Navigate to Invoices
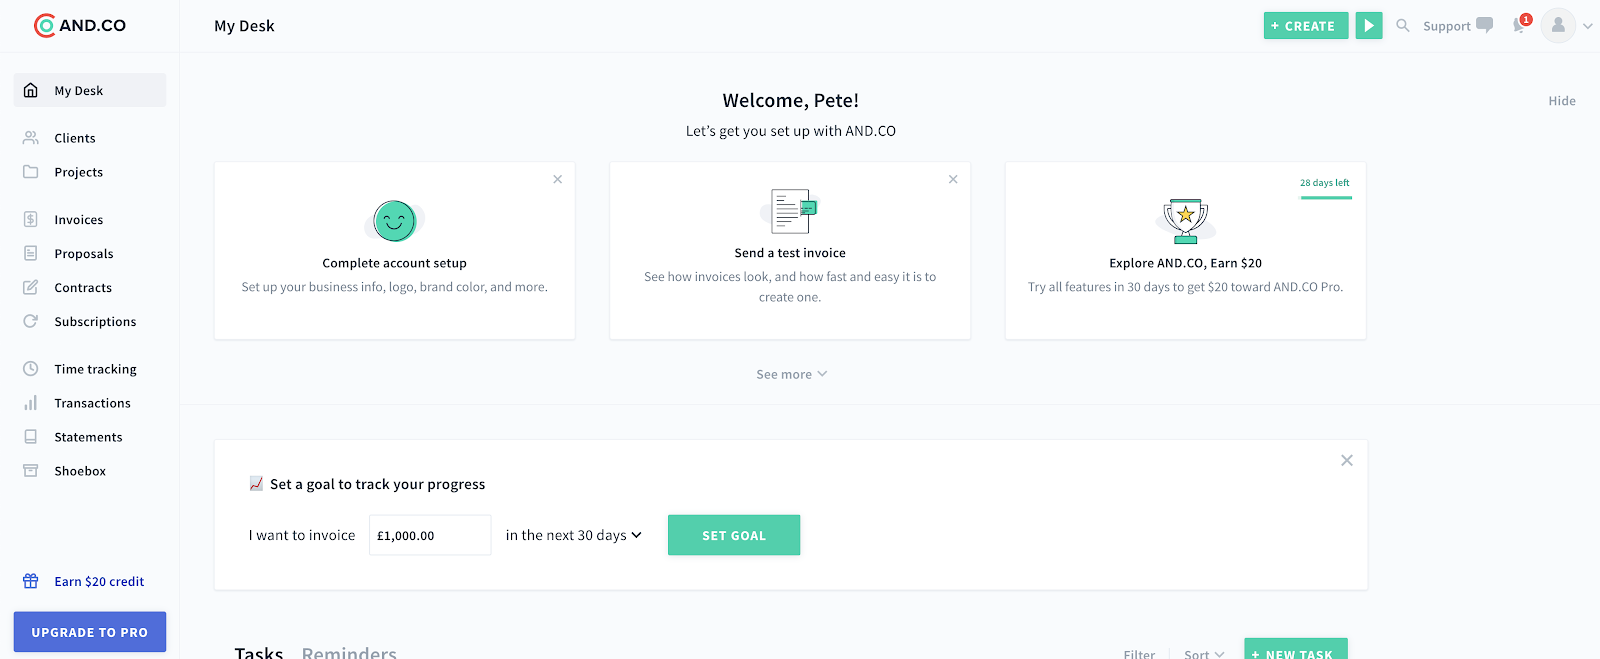The image size is (1600, 659). [x=79, y=219]
